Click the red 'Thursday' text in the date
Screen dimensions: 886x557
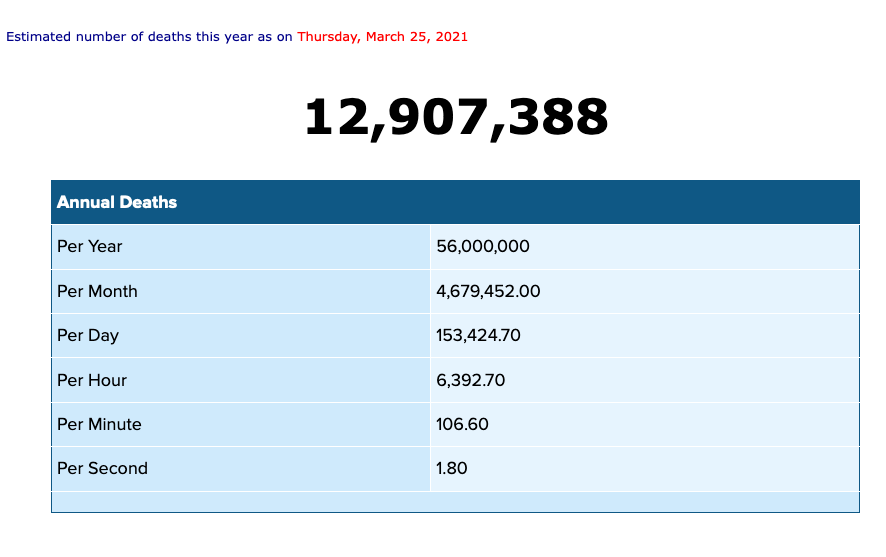coord(327,37)
